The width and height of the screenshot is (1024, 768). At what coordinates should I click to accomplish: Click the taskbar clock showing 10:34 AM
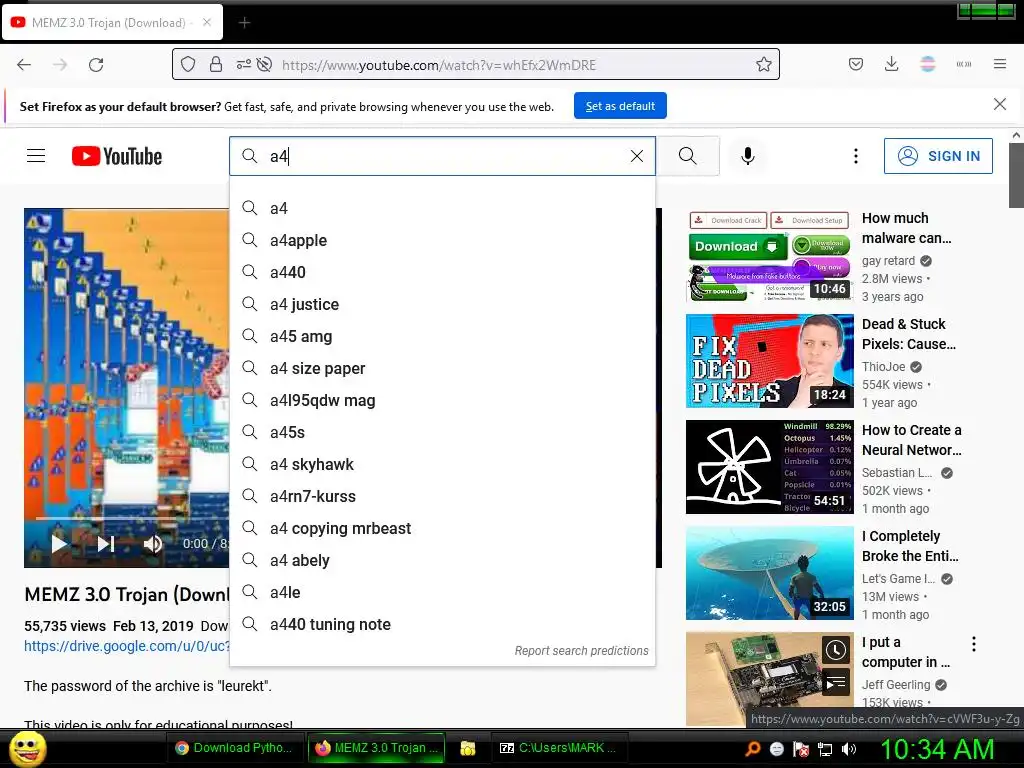point(938,749)
